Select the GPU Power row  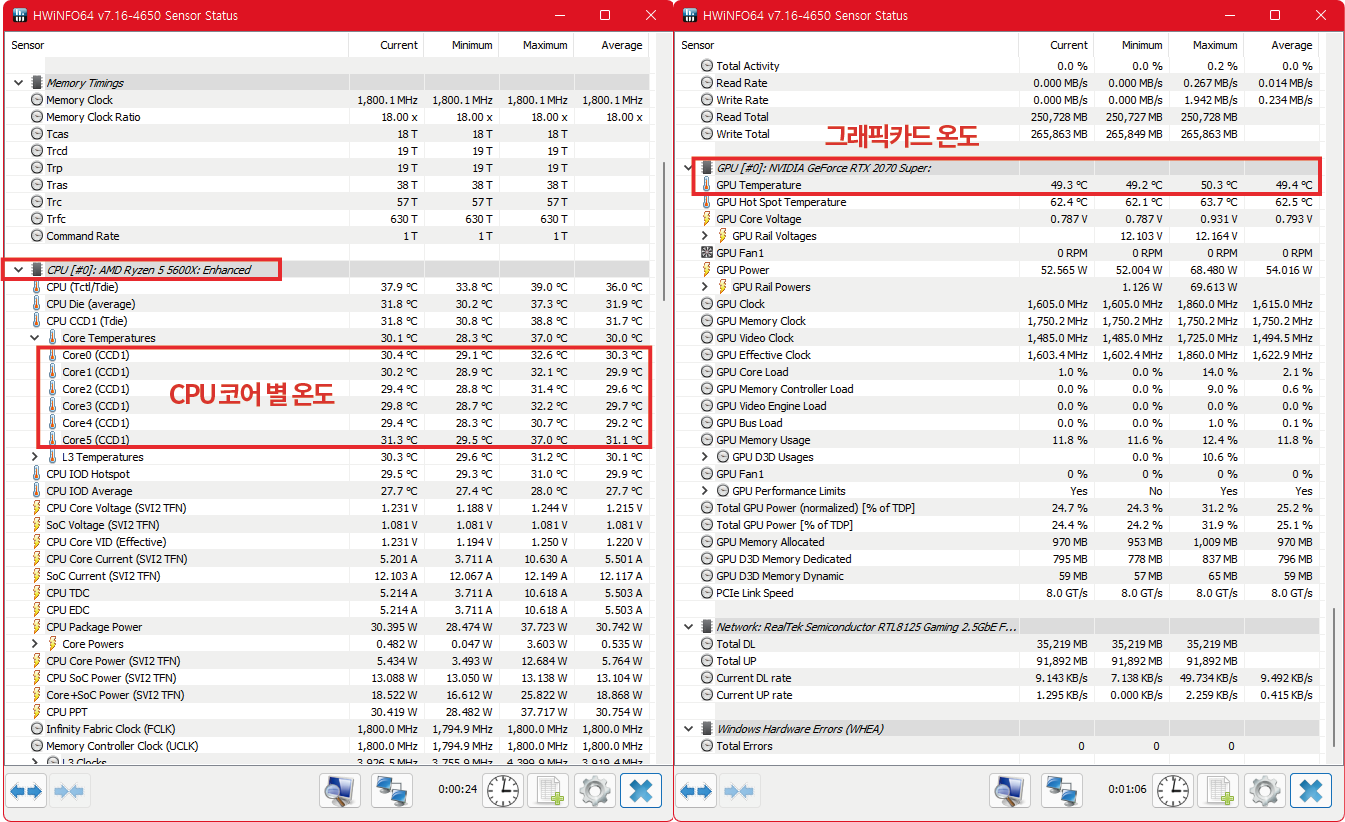point(997,270)
